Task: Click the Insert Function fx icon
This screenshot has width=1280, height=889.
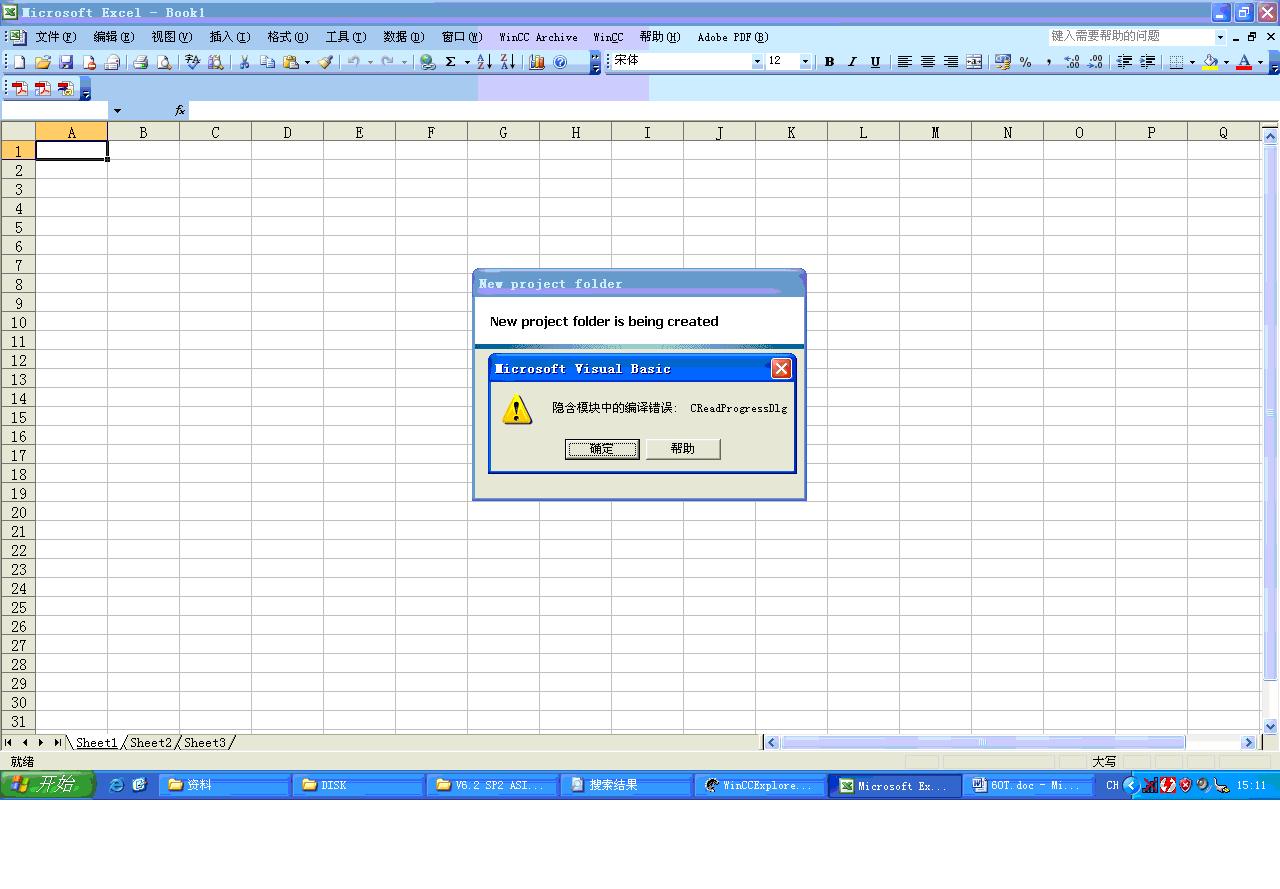Action: click(x=180, y=110)
